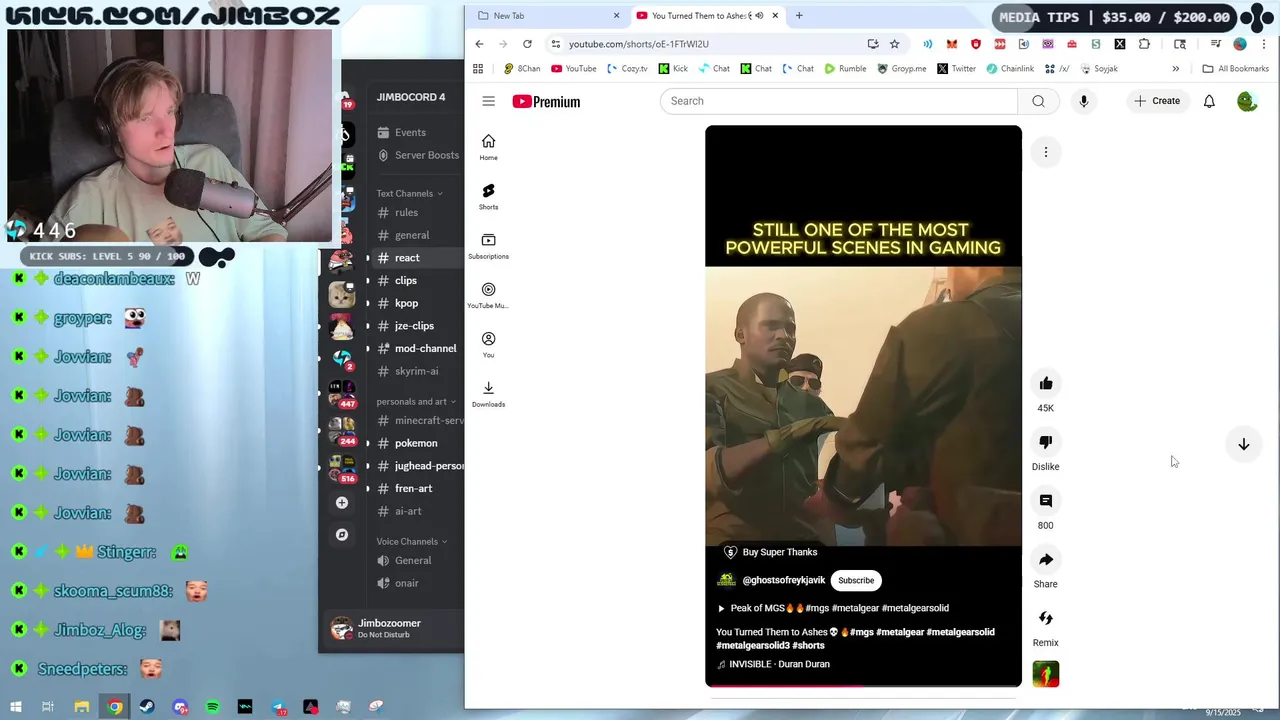Open the Rumble bookmark
The image size is (1280, 720).
click(x=845, y=69)
